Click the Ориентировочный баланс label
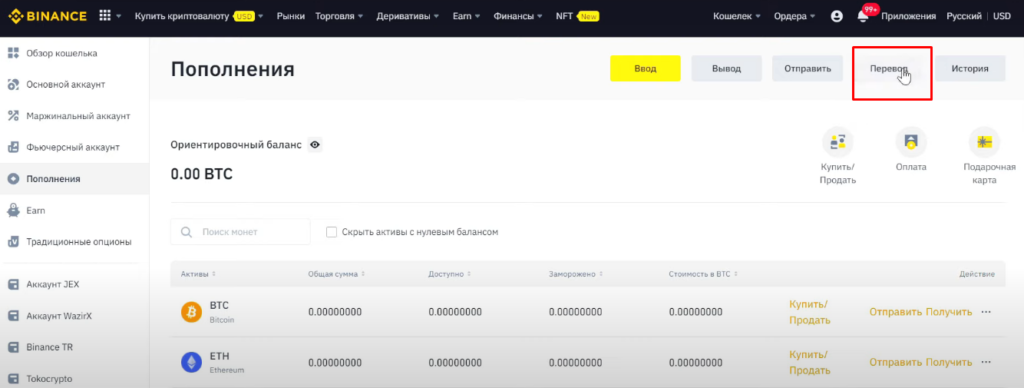This screenshot has width=1024, height=388. pos(236,145)
